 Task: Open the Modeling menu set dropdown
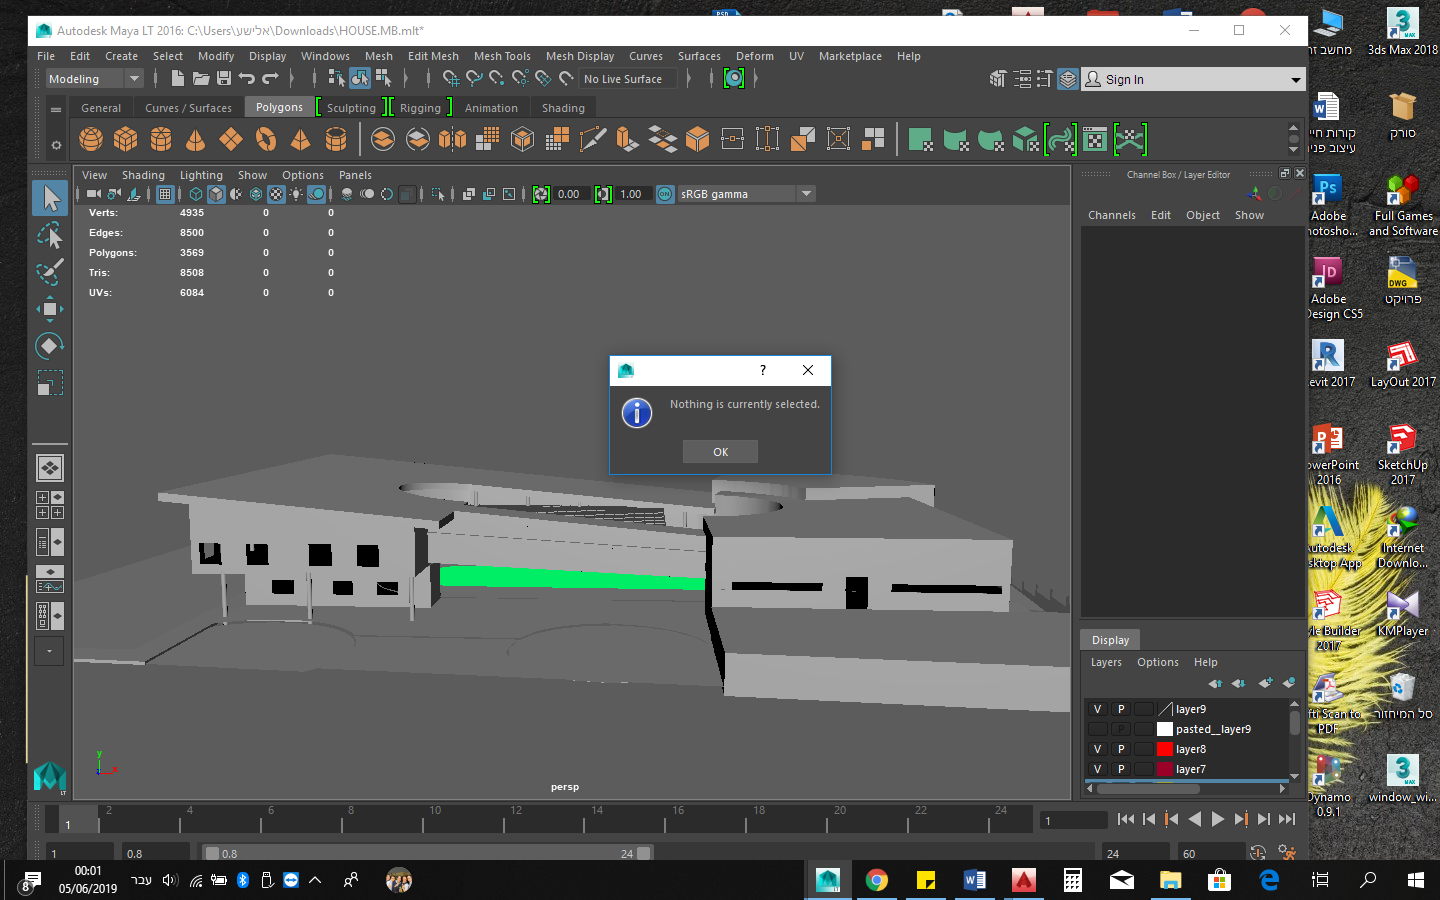coord(133,78)
